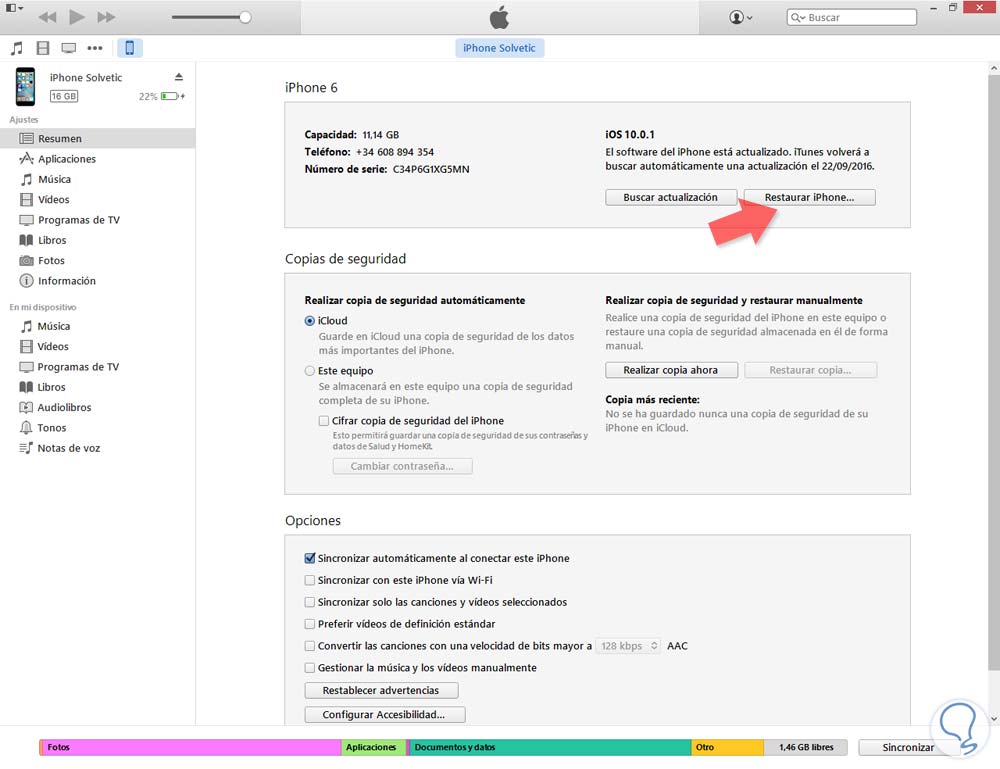Open the iTunes menu in top-left corner
The height and width of the screenshot is (769, 1000).
(x=14, y=8)
